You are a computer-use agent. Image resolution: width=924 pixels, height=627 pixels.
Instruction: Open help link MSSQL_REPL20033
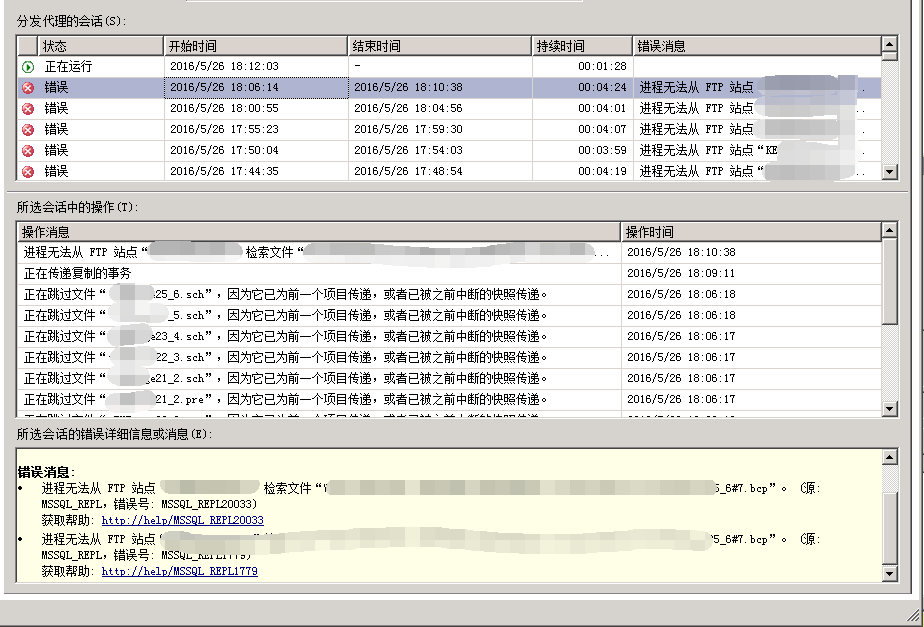[x=183, y=520]
